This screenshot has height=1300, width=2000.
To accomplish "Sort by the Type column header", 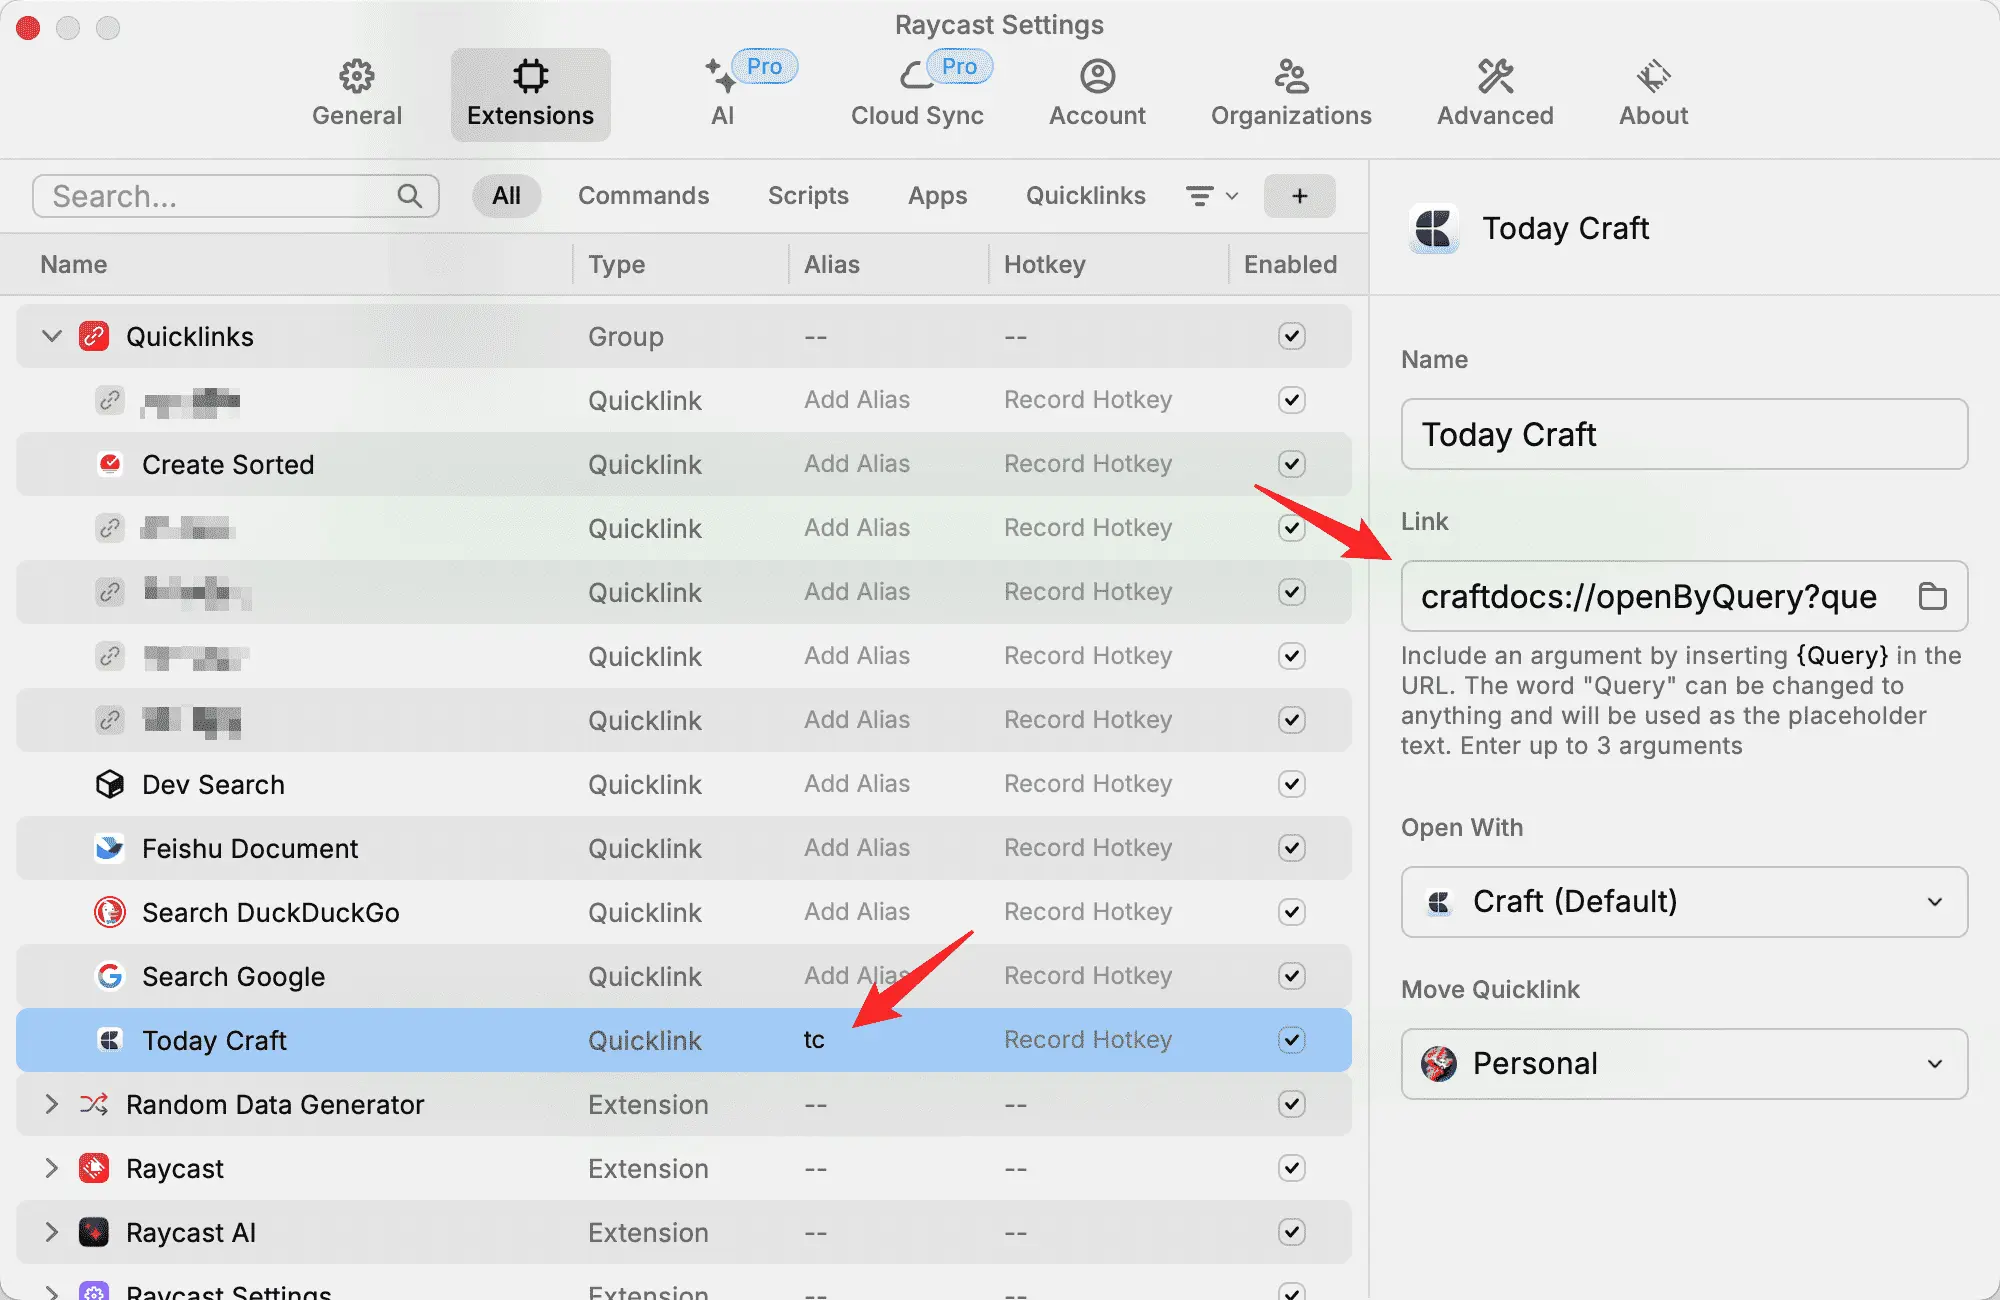I will click(616, 264).
